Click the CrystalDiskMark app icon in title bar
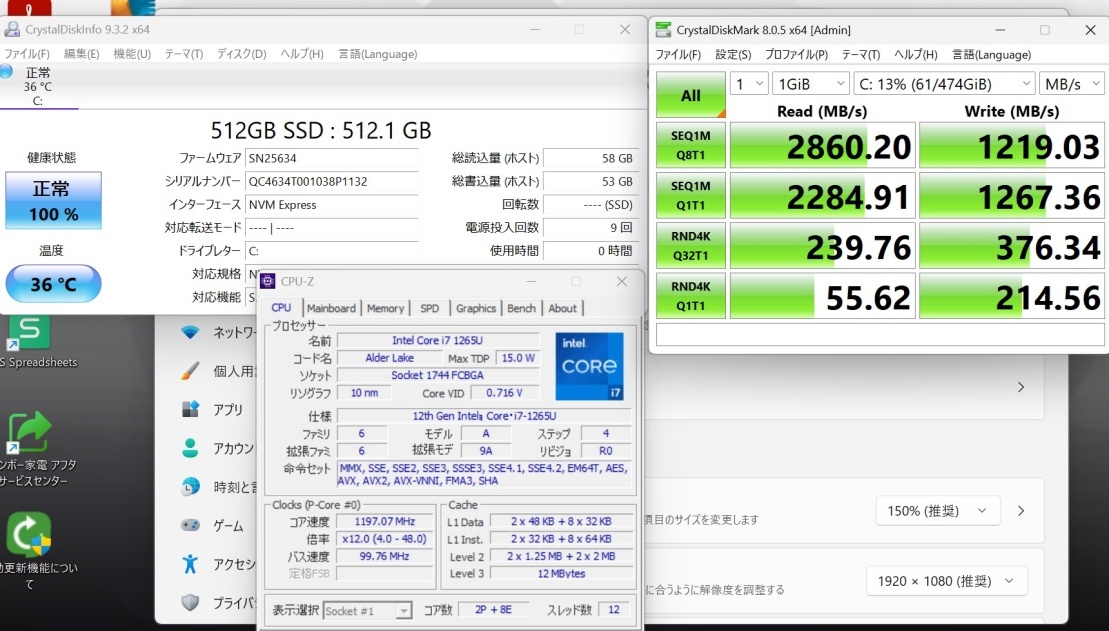Viewport: 1109px width, 631px height. pos(663,30)
